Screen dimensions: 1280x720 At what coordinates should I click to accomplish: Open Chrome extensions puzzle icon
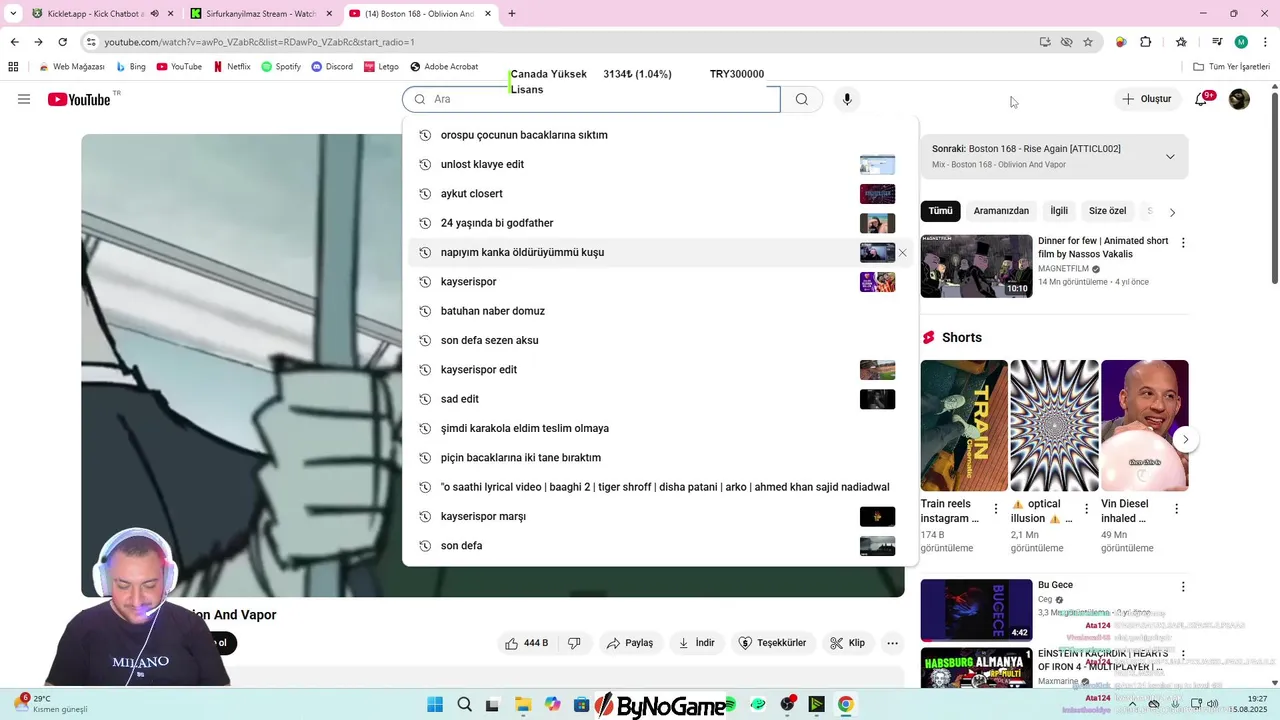point(1146,42)
